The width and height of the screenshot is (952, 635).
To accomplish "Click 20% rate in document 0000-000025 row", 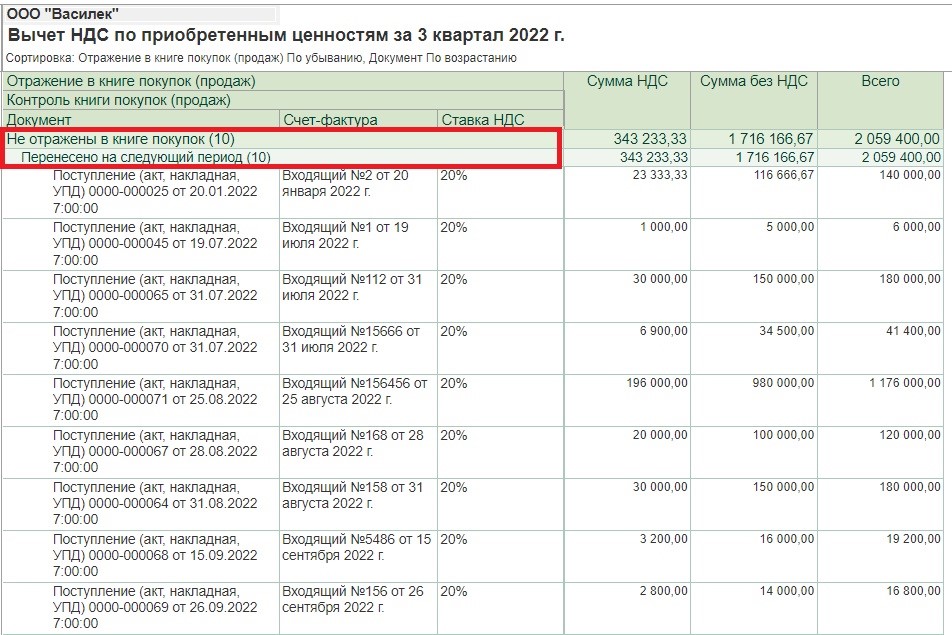I will [x=454, y=175].
